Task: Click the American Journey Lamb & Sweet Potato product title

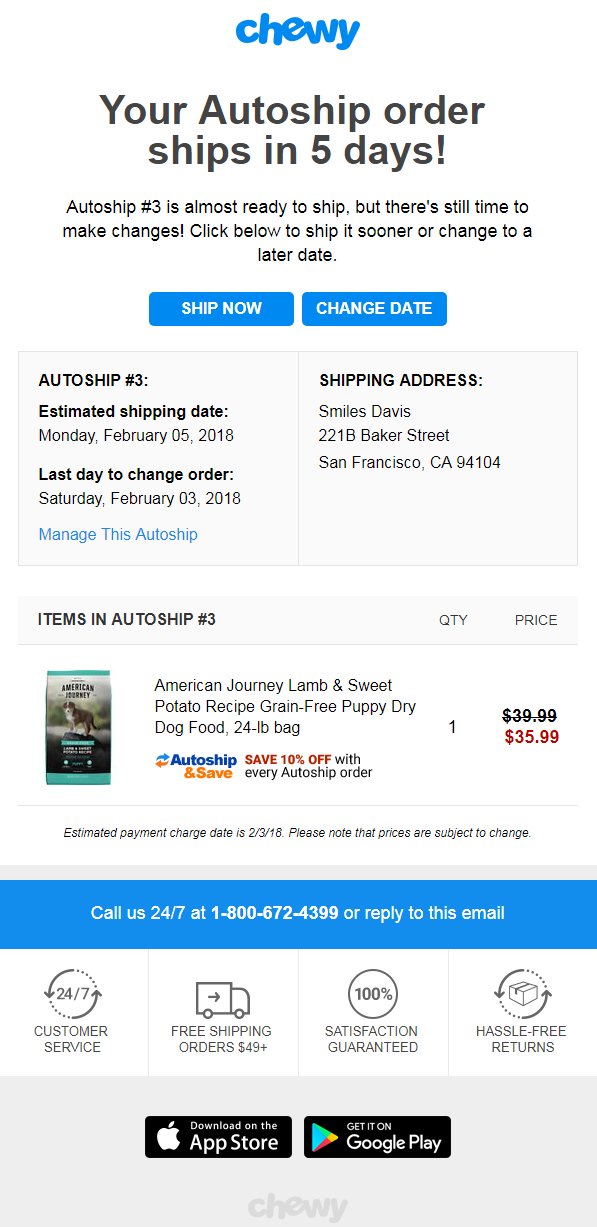Action: (285, 706)
